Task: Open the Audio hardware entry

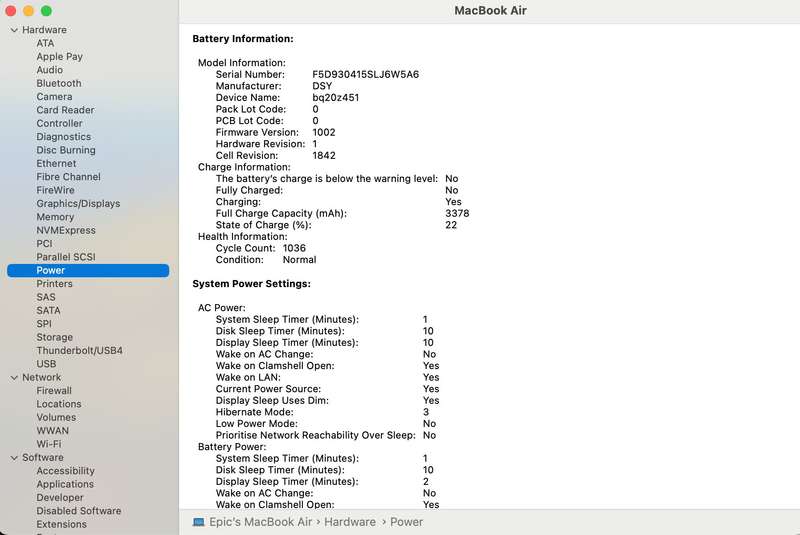Action: (x=49, y=70)
